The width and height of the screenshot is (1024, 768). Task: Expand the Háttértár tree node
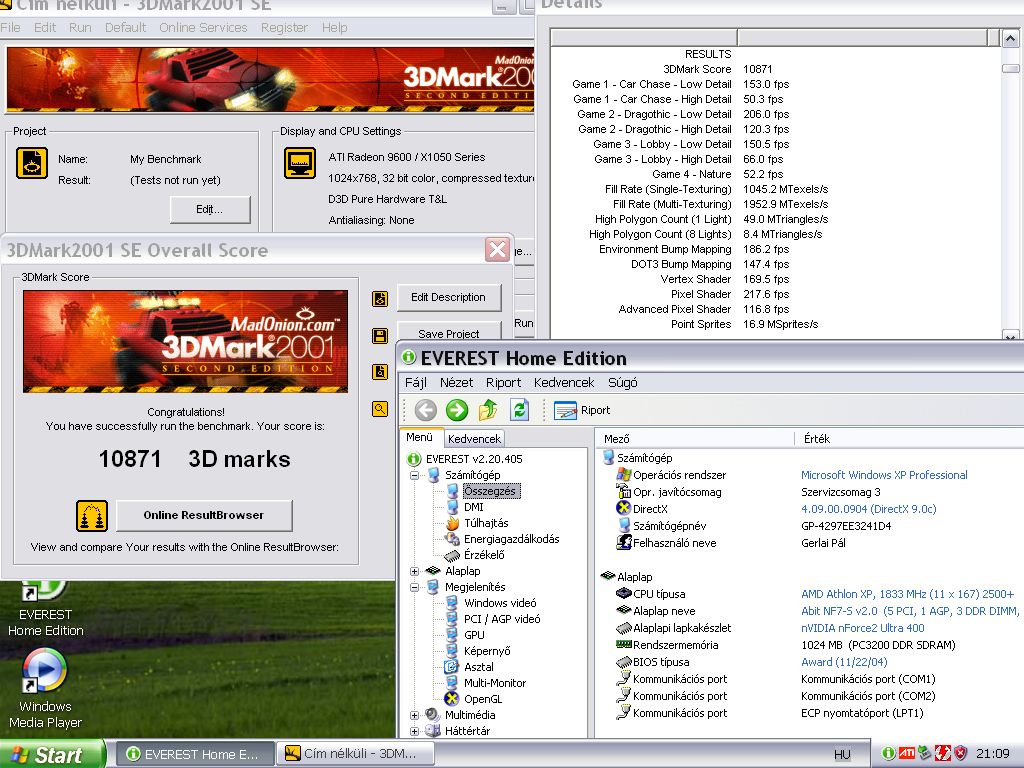414,731
